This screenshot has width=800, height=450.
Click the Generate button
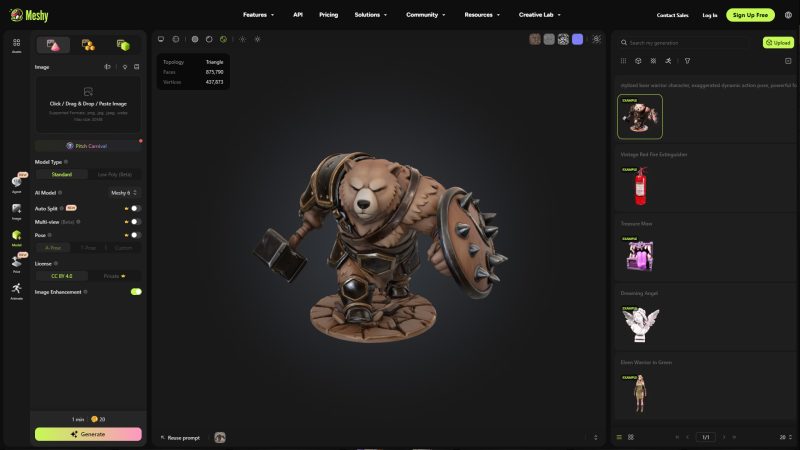88,434
